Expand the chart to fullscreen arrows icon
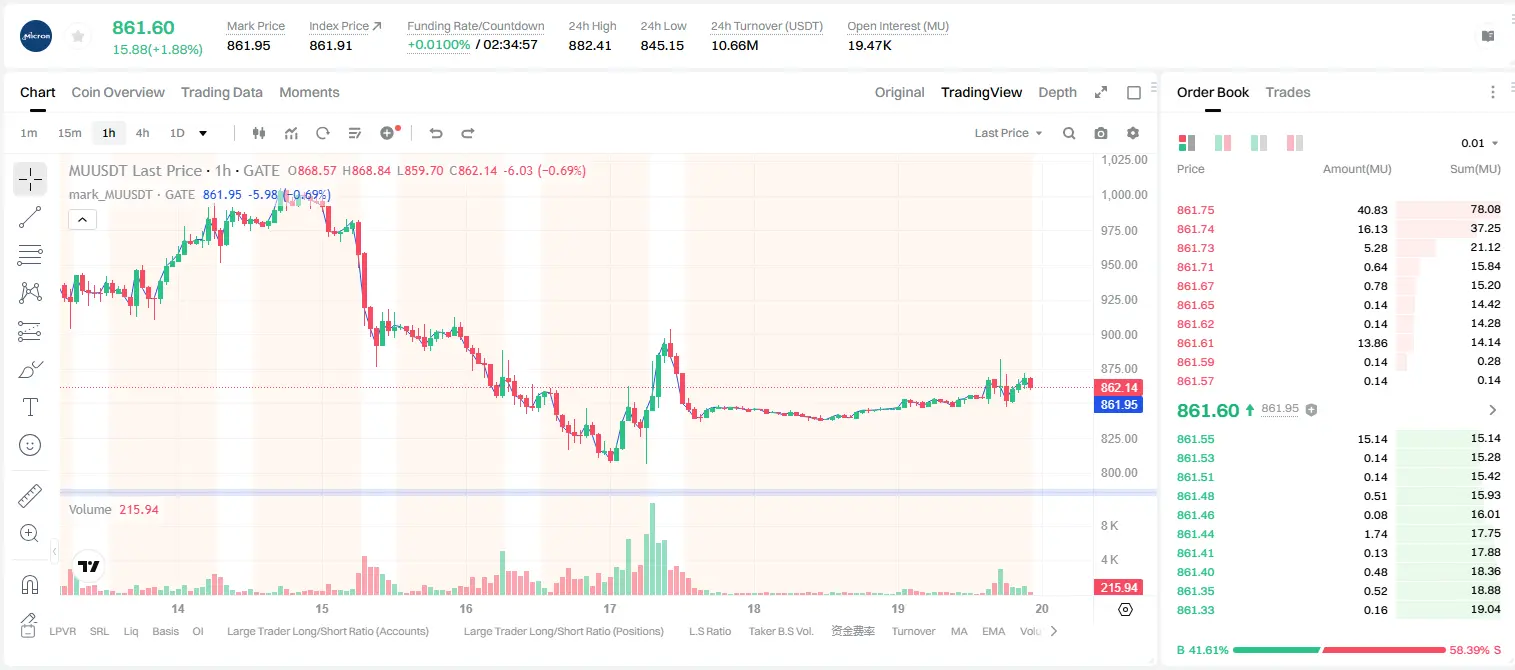This screenshot has width=1515, height=670. point(1101,92)
